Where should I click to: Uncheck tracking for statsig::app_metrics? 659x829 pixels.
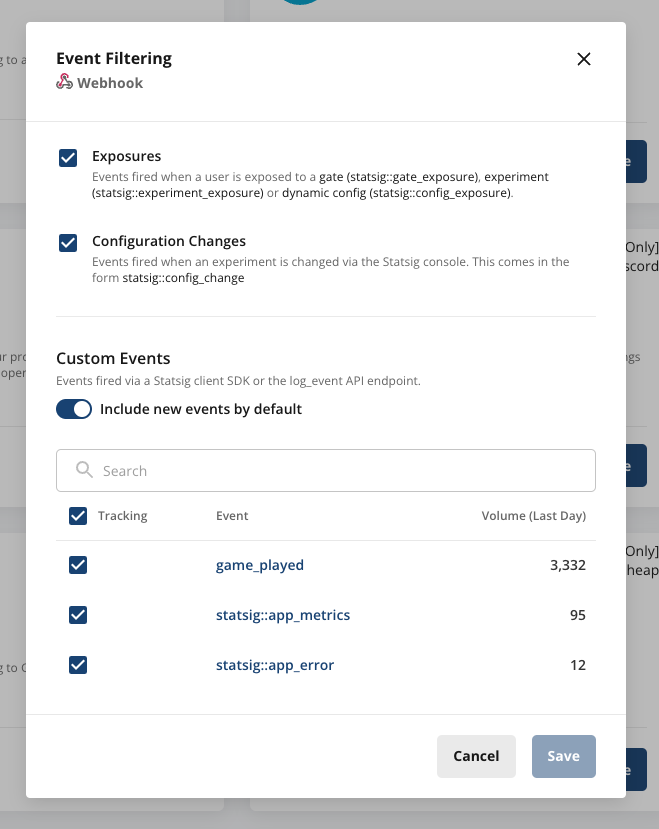click(x=78, y=615)
